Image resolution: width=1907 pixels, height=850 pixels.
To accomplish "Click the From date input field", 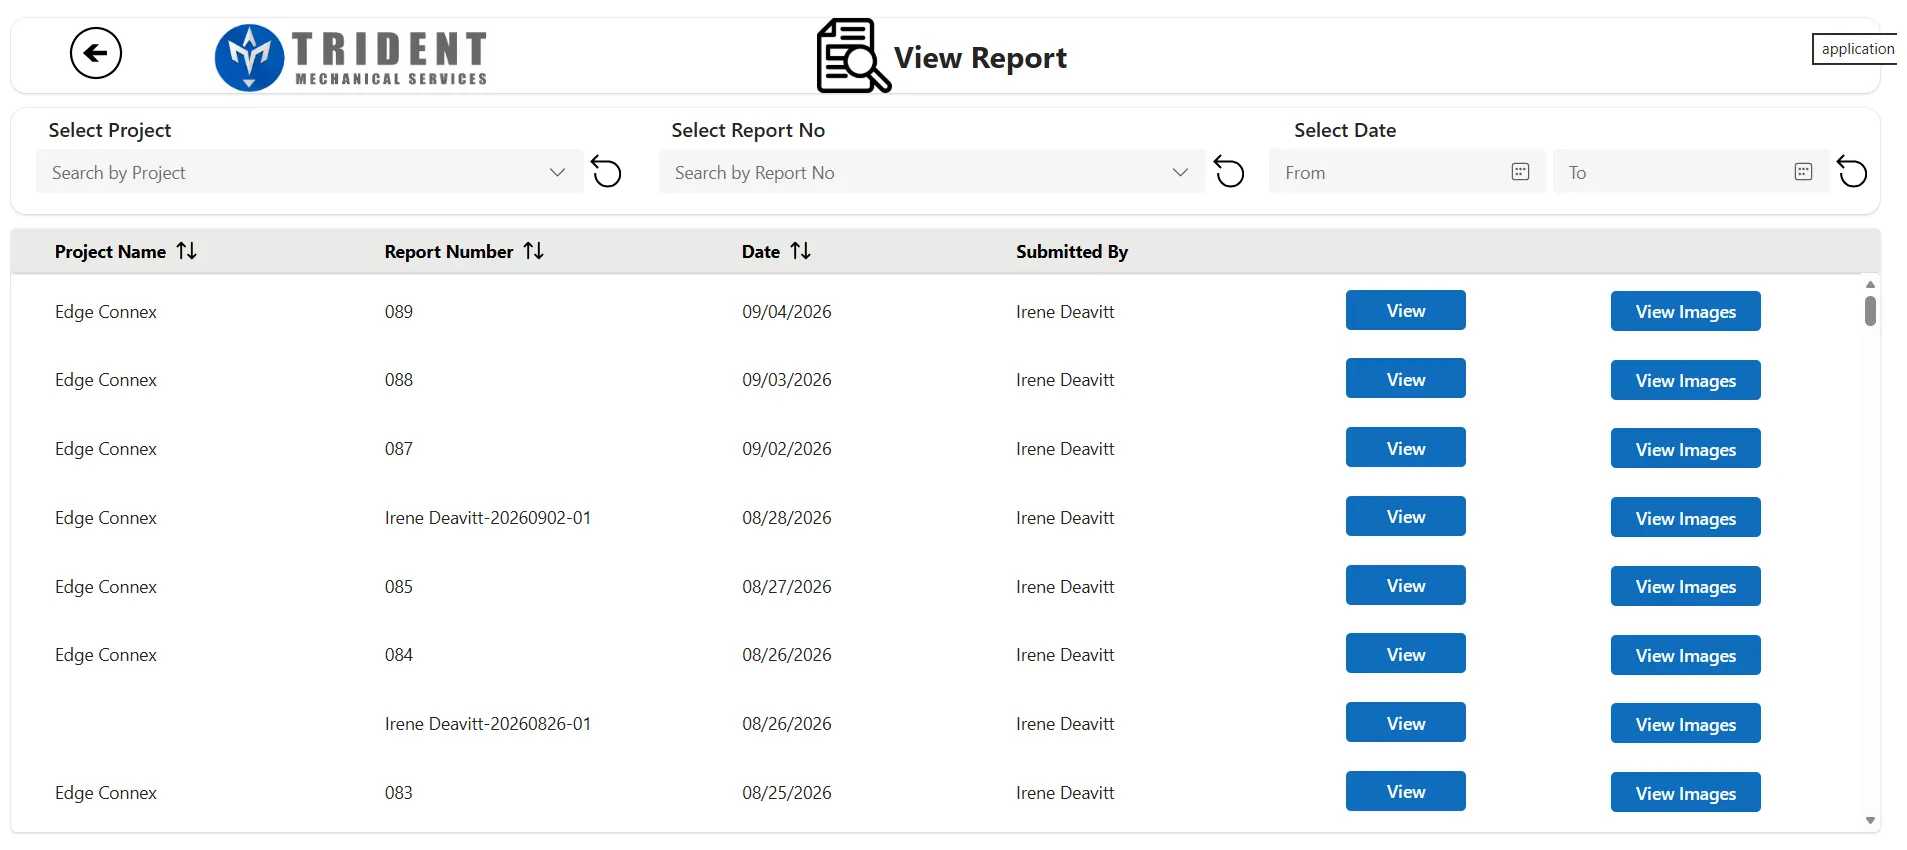I will 1407,172.
